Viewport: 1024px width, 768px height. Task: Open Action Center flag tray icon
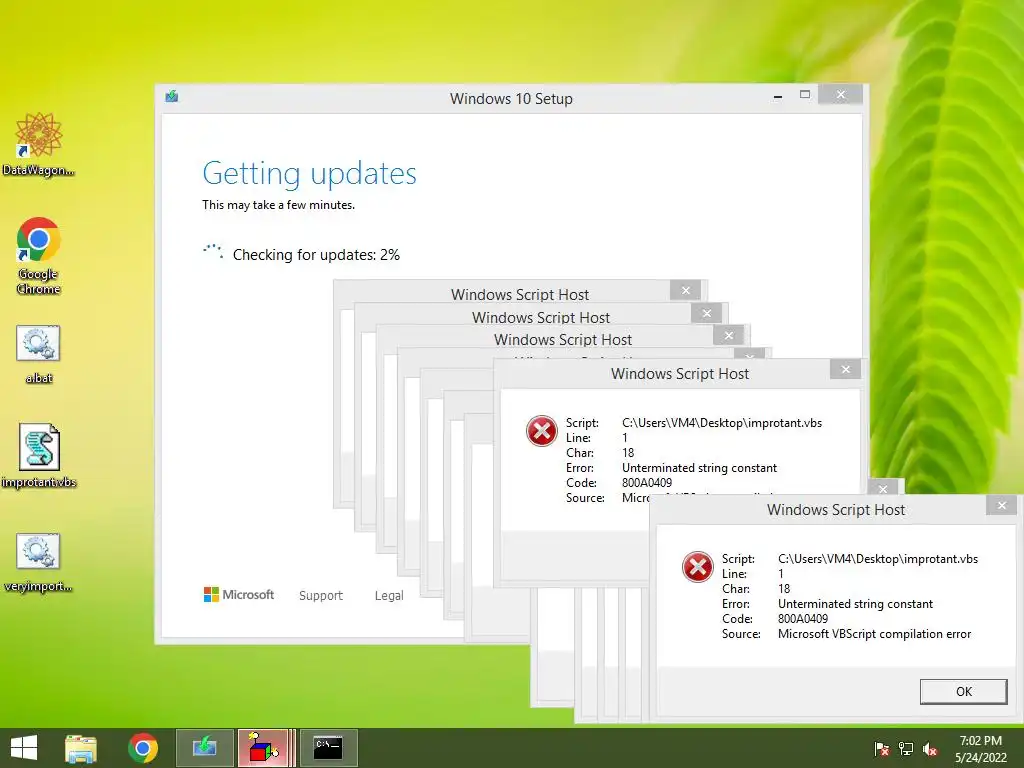882,749
